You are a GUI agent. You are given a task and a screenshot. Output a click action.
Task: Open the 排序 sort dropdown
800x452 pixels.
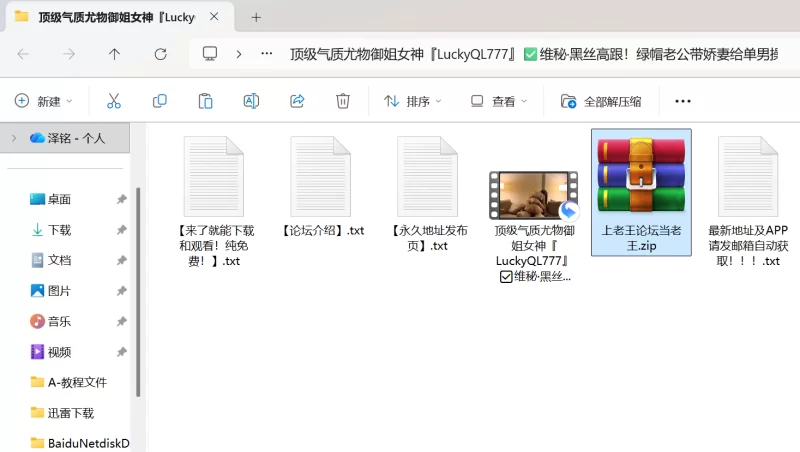tap(412, 101)
